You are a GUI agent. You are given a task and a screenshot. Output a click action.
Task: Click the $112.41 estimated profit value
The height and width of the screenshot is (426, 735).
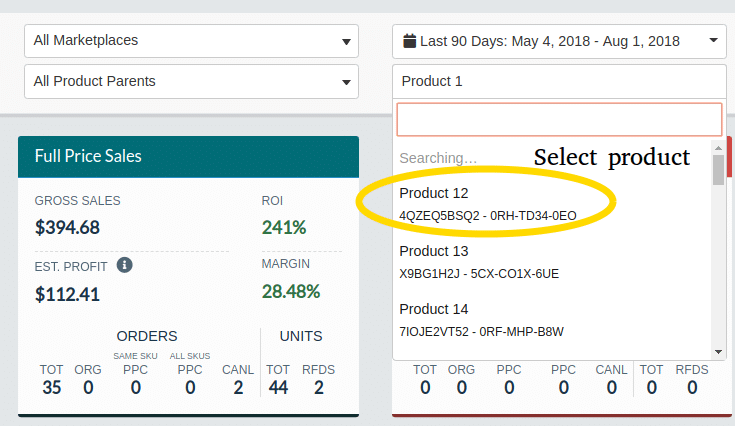67,295
